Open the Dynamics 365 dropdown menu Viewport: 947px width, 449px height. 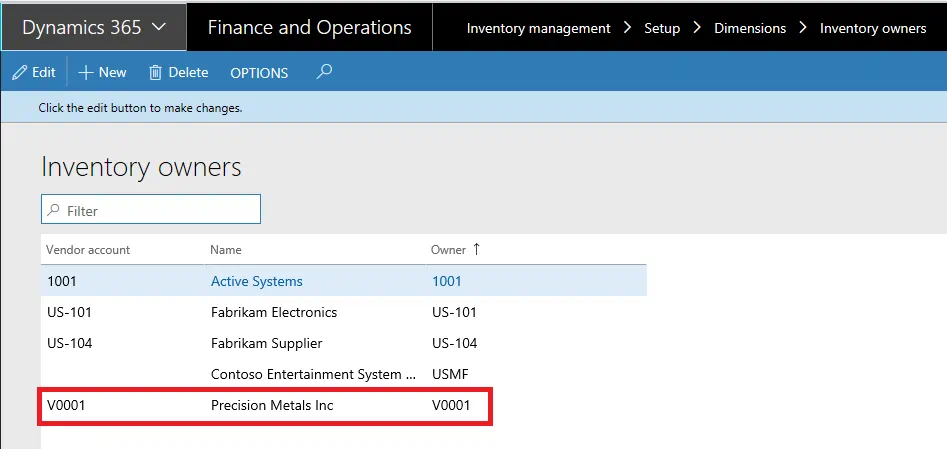[x=94, y=27]
